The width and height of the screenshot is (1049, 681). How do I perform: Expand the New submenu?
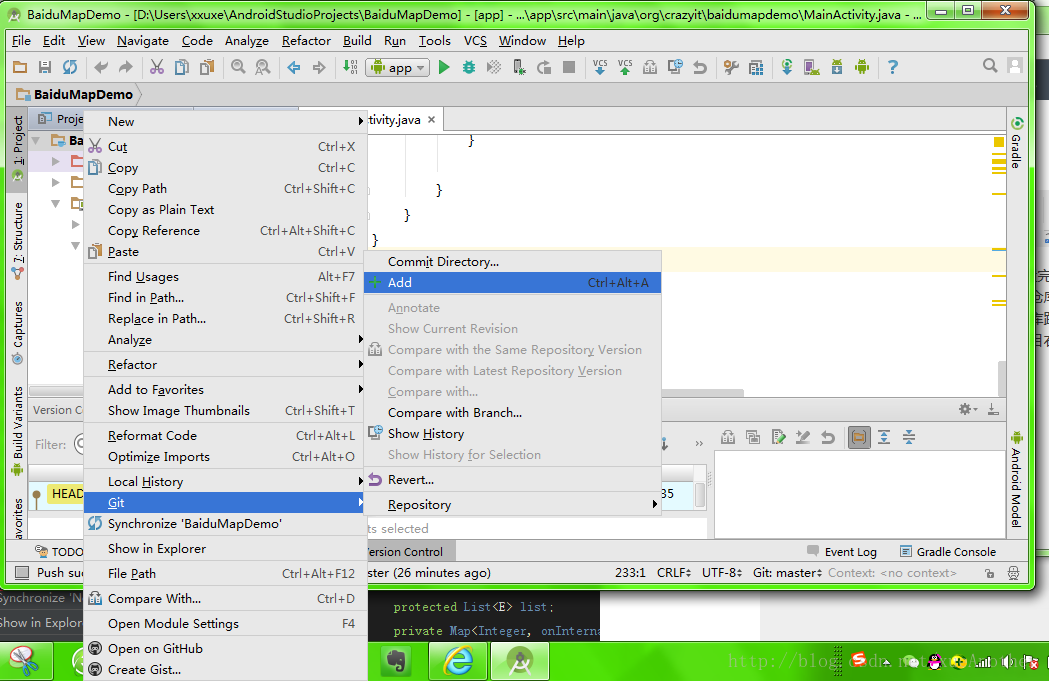226,122
